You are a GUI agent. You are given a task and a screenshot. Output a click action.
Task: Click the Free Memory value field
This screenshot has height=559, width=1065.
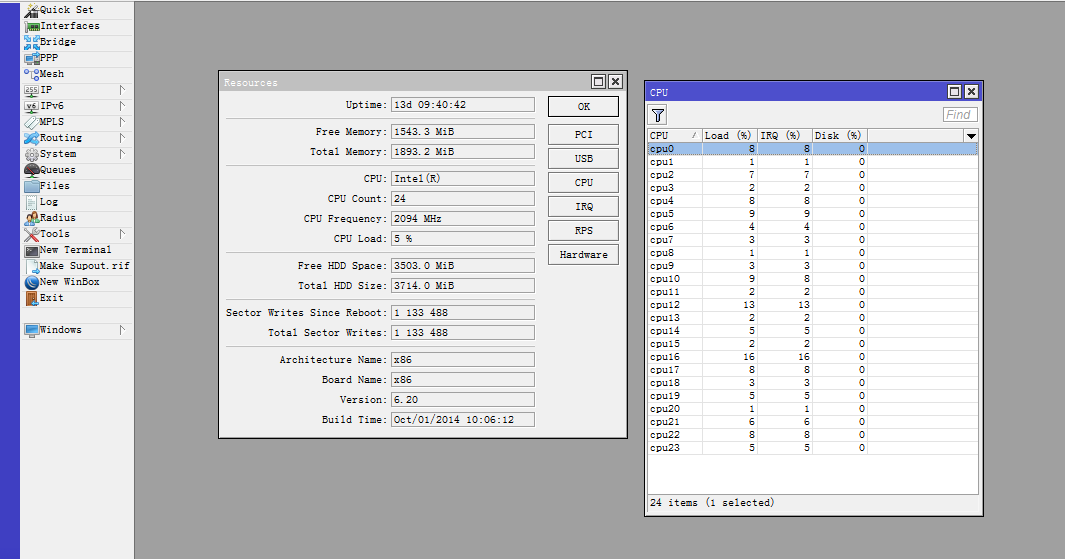point(463,132)
